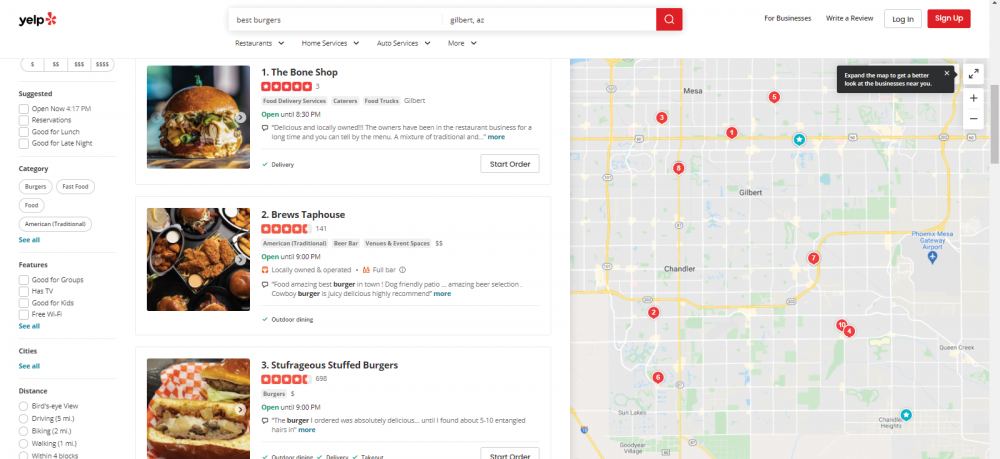Open the Auto Services dropdown
This screenshot has height=459, width=1000.
(x=403, y=44)
